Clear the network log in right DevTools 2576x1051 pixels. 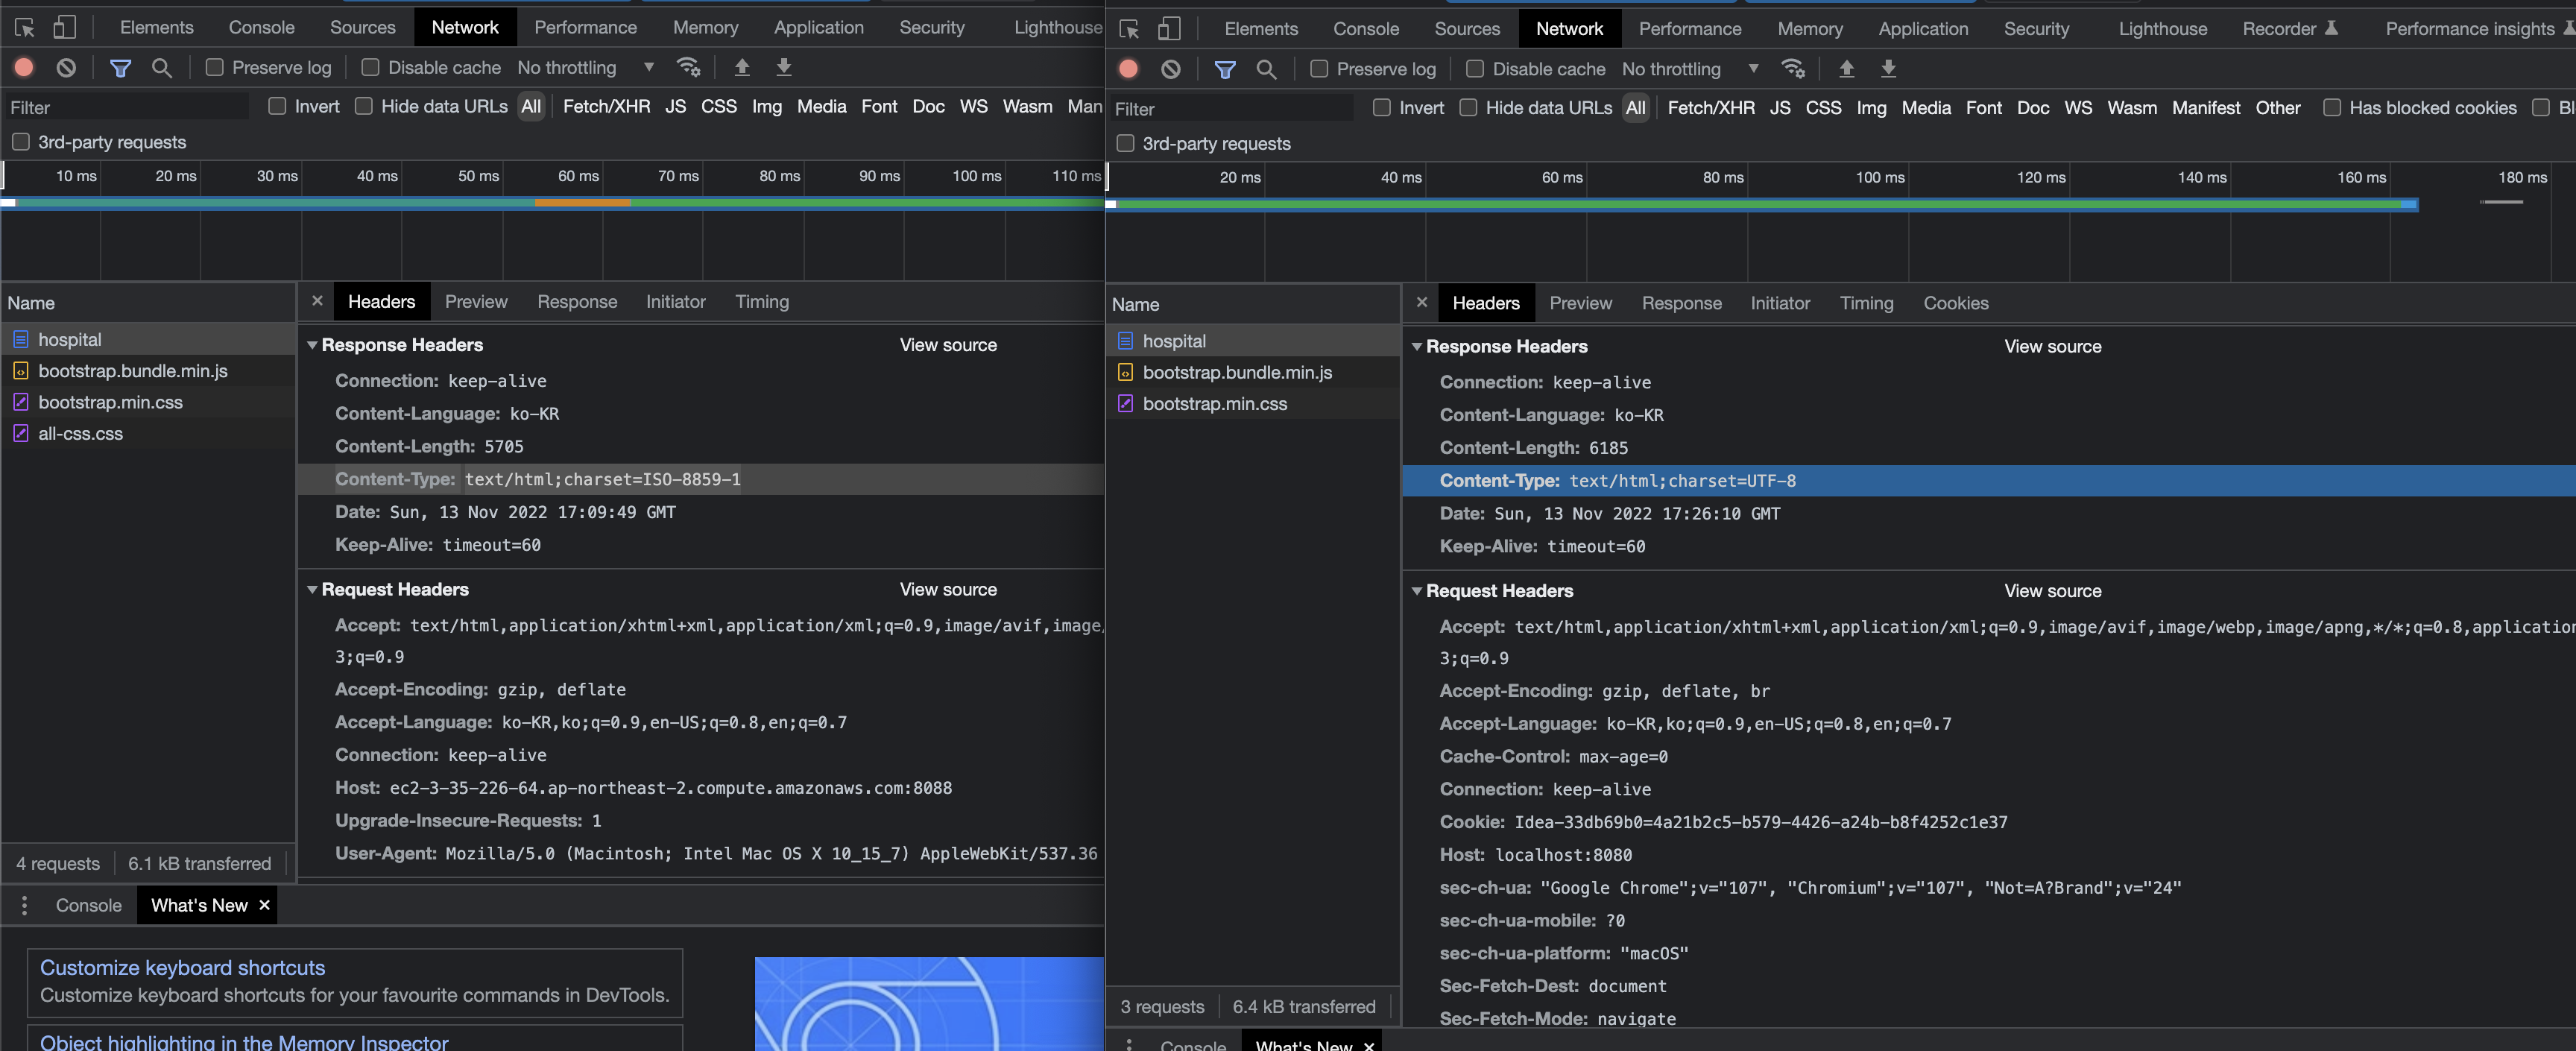click(x=1171, y=69)
